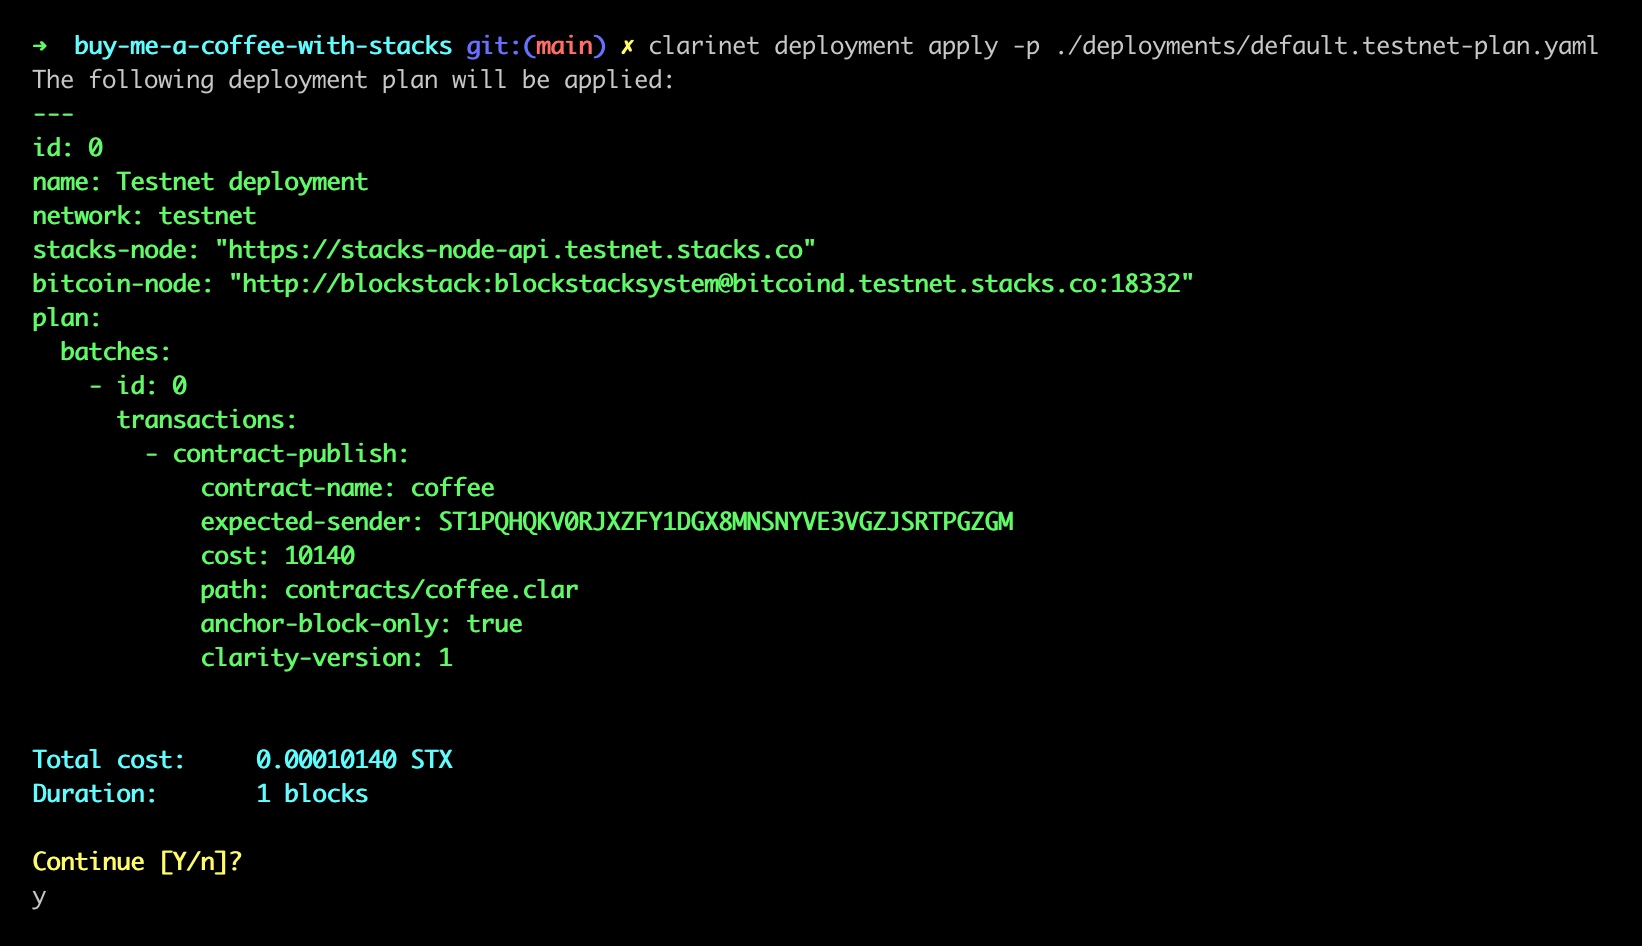This screenshot has height=946, width=1642.
Task: Click the 'clarity-version: 1' line
Action: coord(326,658)
